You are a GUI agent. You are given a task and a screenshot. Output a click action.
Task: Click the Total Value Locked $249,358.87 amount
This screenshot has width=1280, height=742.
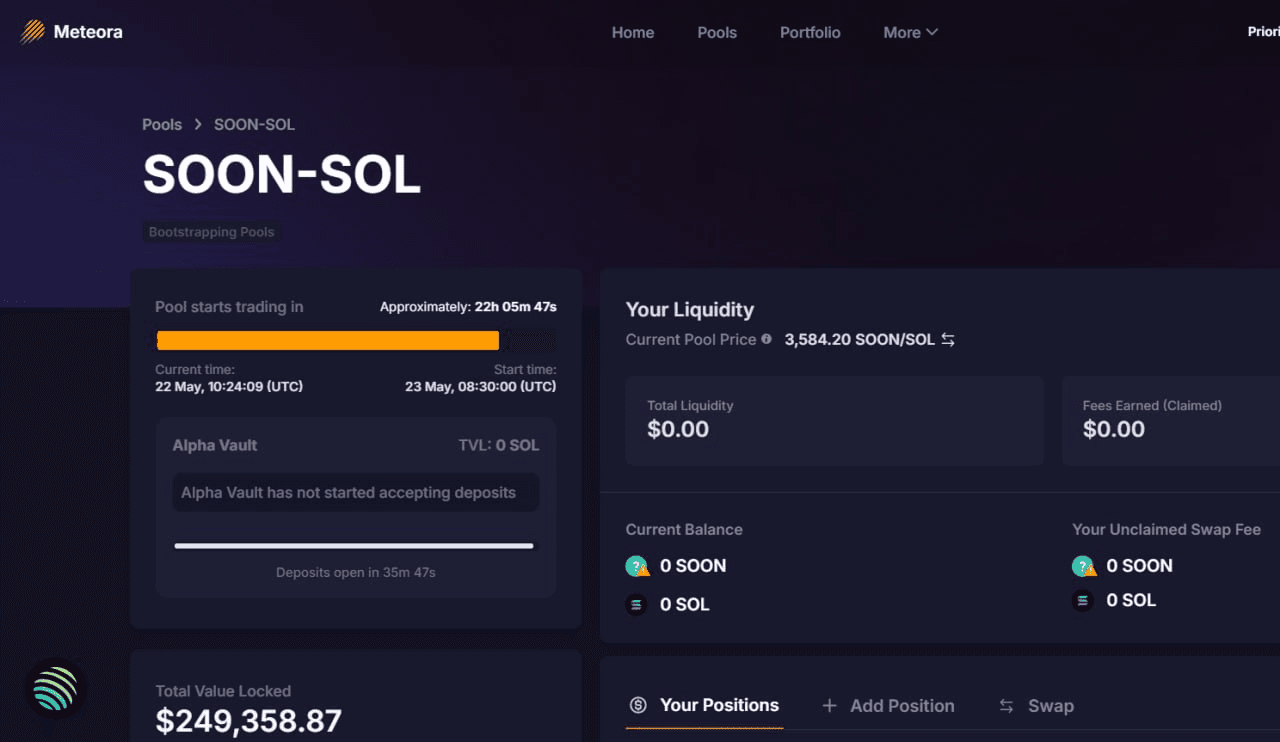[x=249, y=721]
